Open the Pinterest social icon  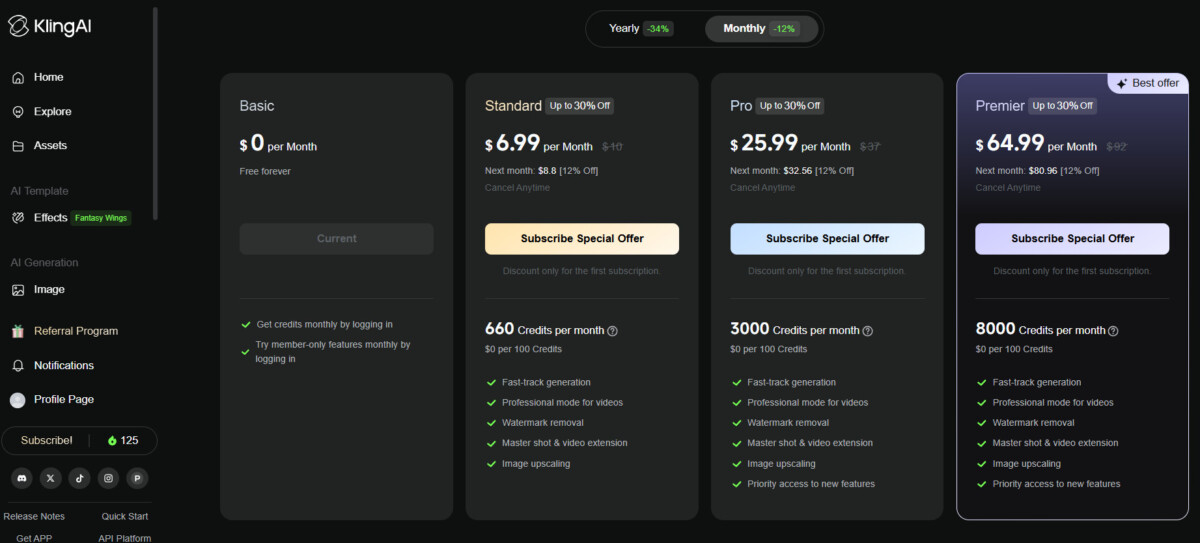137,478
